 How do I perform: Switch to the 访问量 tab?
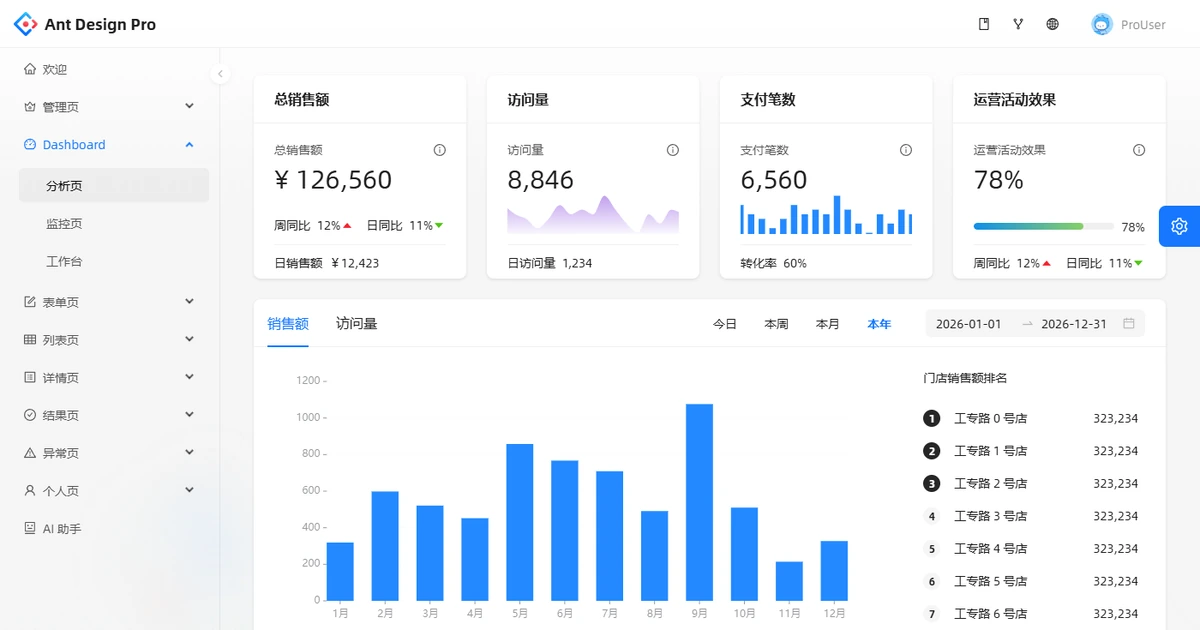tap(356, 324)
